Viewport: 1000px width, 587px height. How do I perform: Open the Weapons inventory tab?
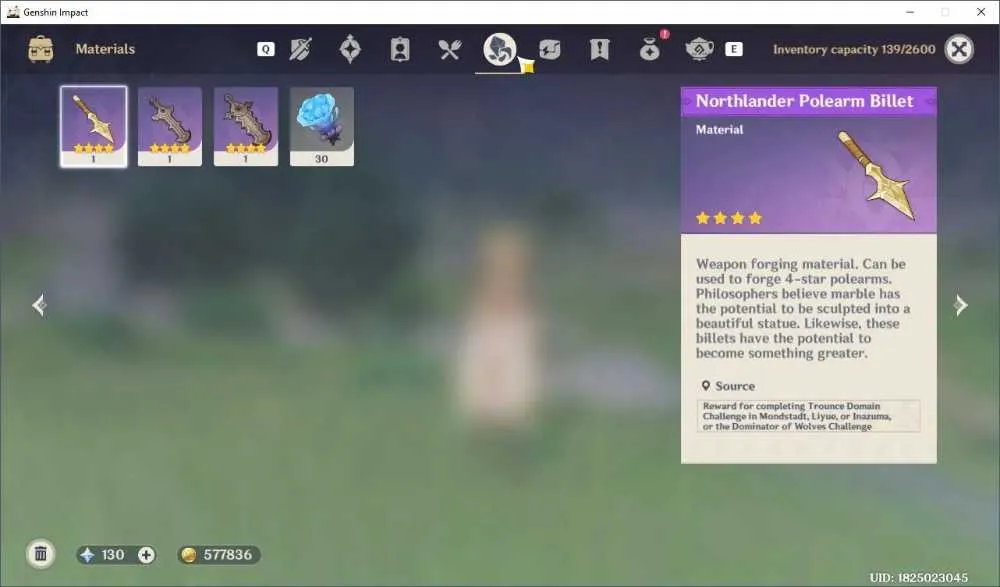tap(300, 49)
